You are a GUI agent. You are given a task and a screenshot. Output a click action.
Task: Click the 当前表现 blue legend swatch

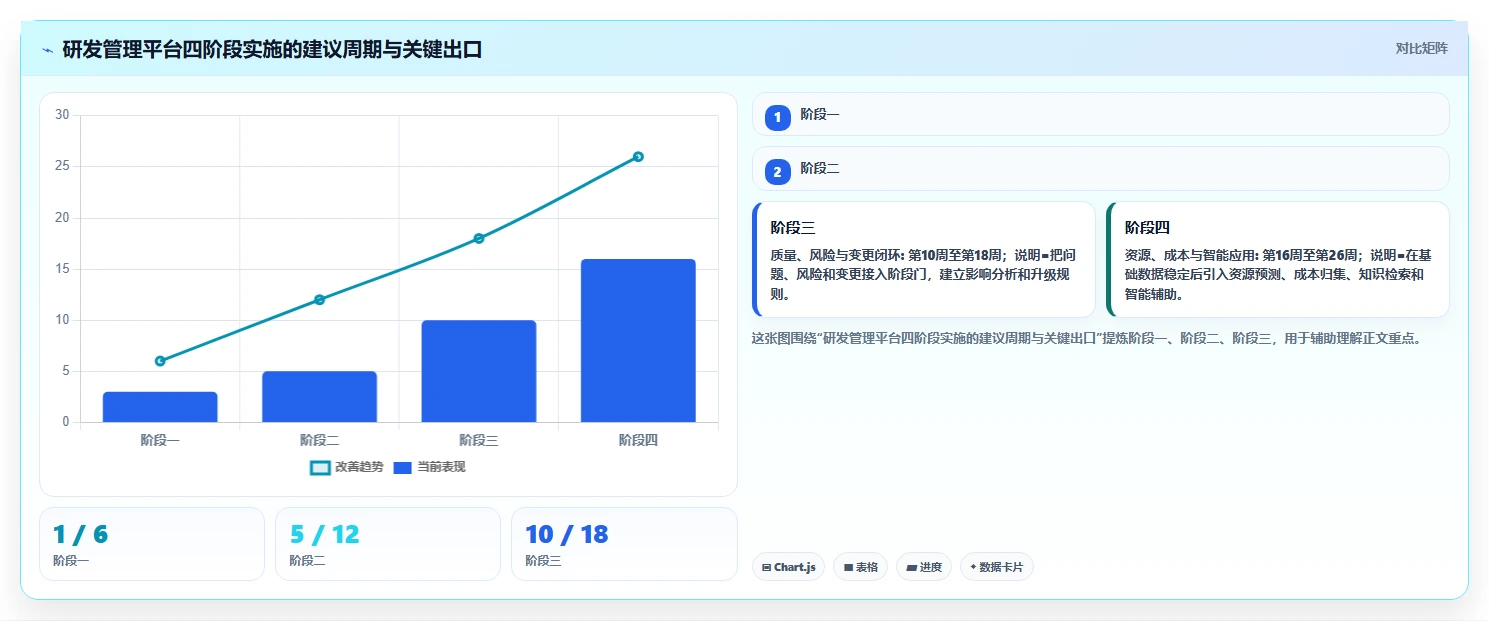[x=402, y=468]
